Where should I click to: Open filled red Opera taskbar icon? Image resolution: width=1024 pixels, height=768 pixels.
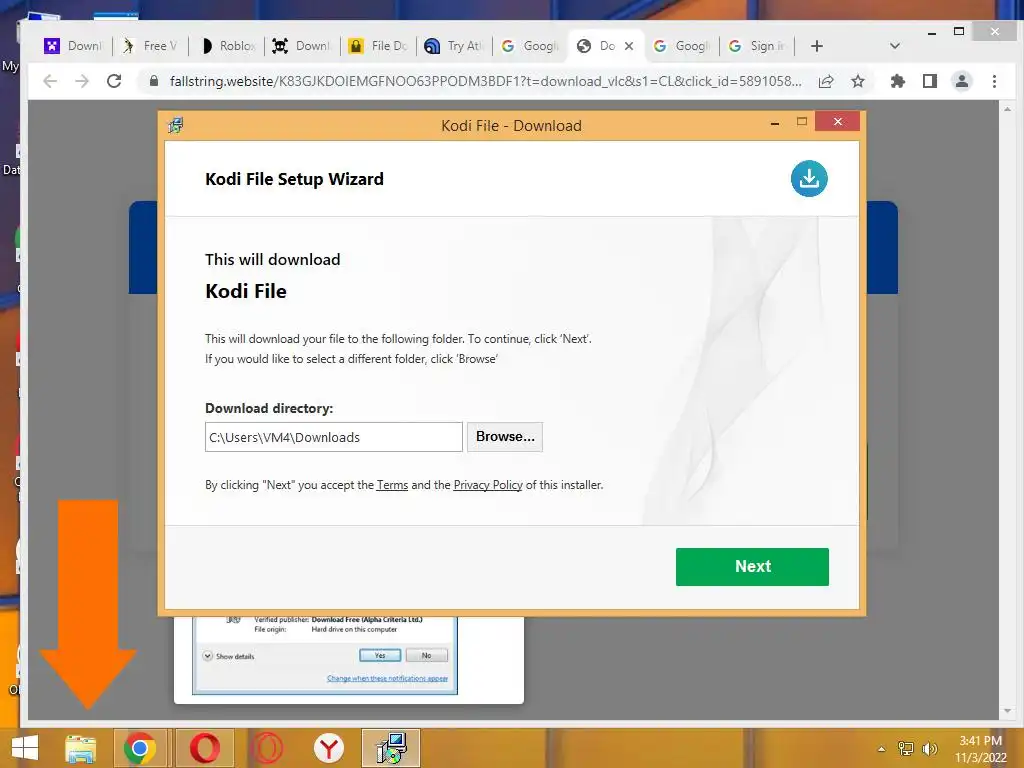[205, 748]
